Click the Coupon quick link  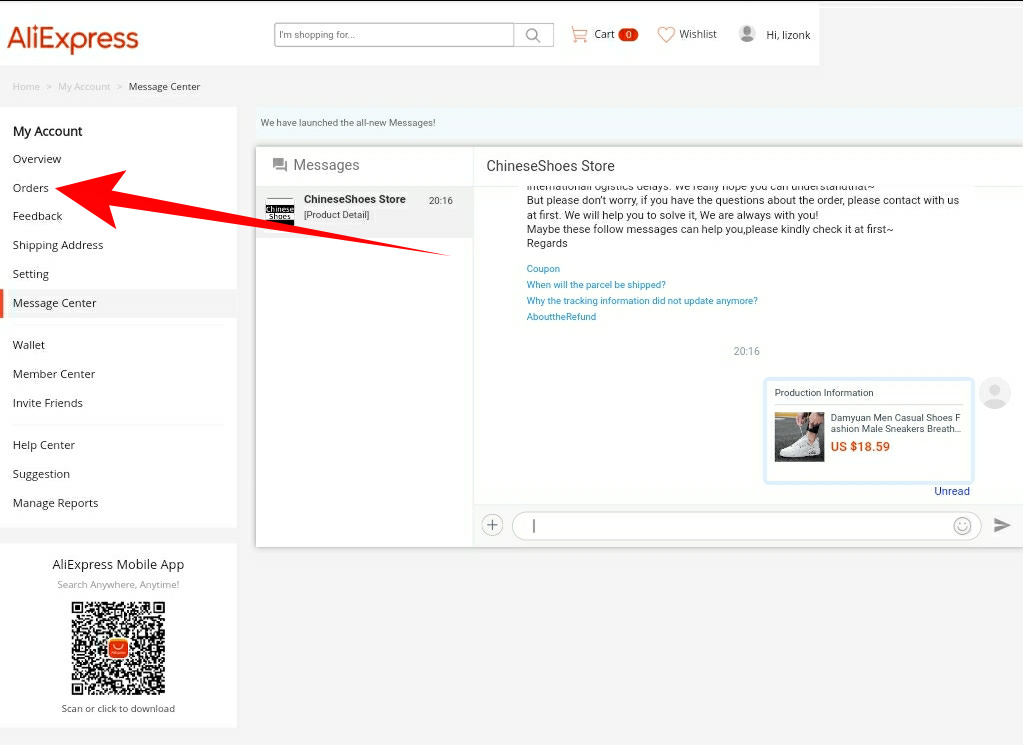pos(543,269)
